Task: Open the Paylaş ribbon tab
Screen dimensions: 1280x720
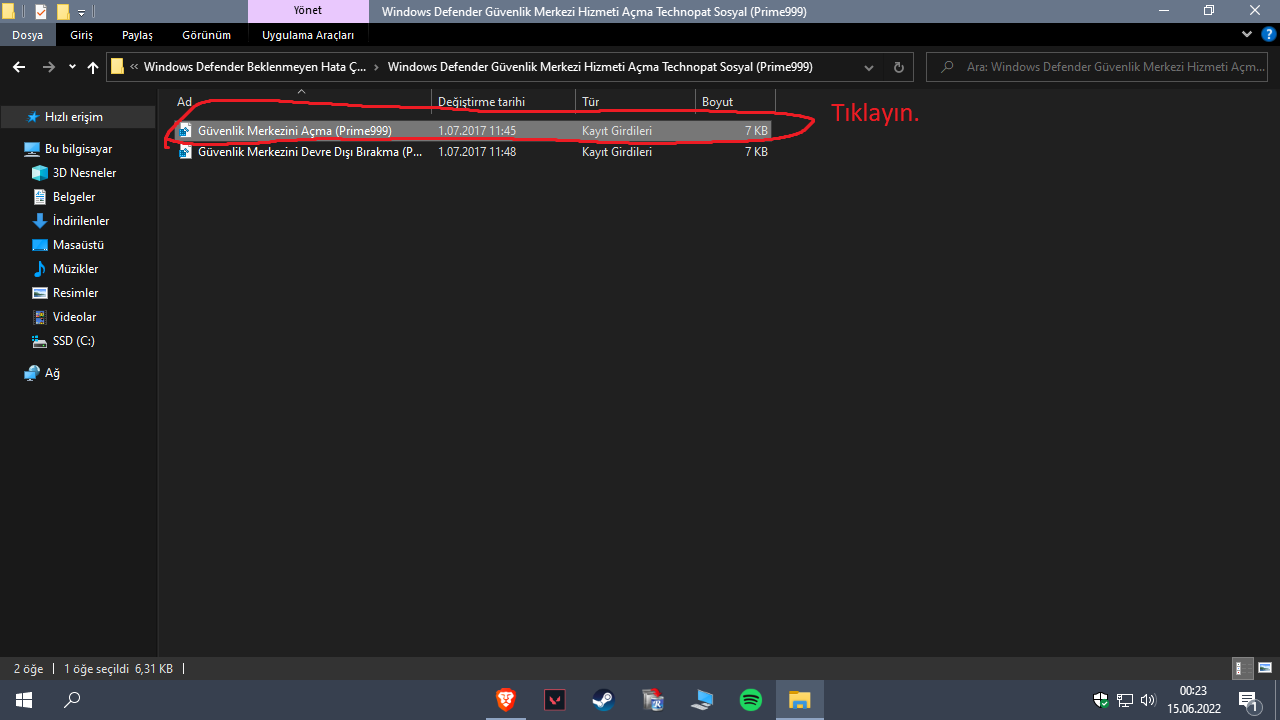Action: click(137, 35)
